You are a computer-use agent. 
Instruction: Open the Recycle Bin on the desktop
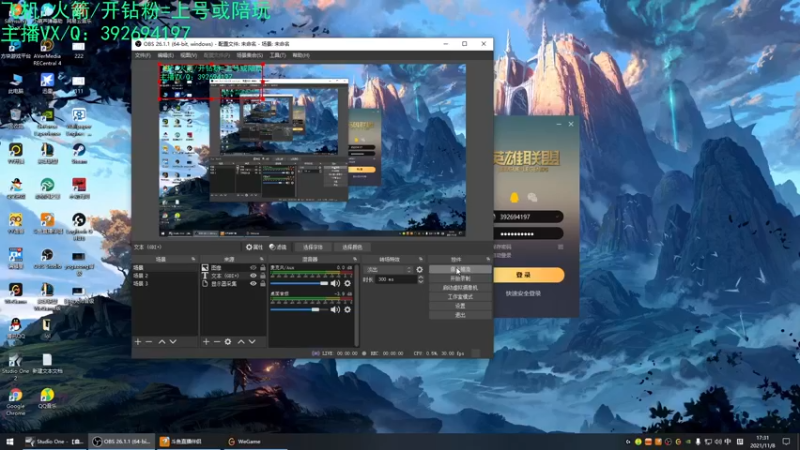15,118
